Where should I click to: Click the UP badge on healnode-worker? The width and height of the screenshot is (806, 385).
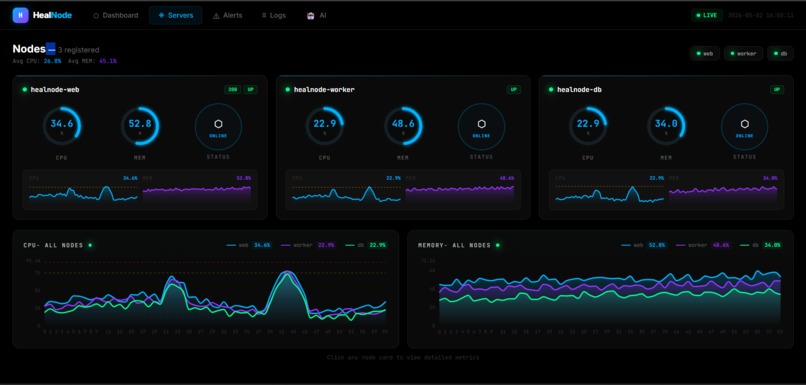514,89
